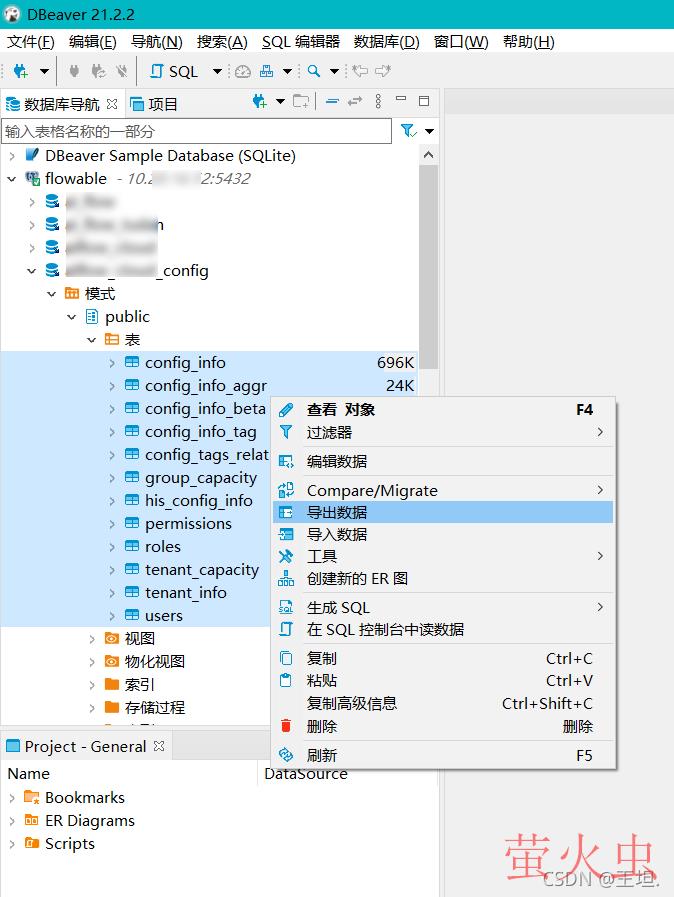Open the 过滤器 submenu
This screenshot has width=674, height=897.
[443, 432]
